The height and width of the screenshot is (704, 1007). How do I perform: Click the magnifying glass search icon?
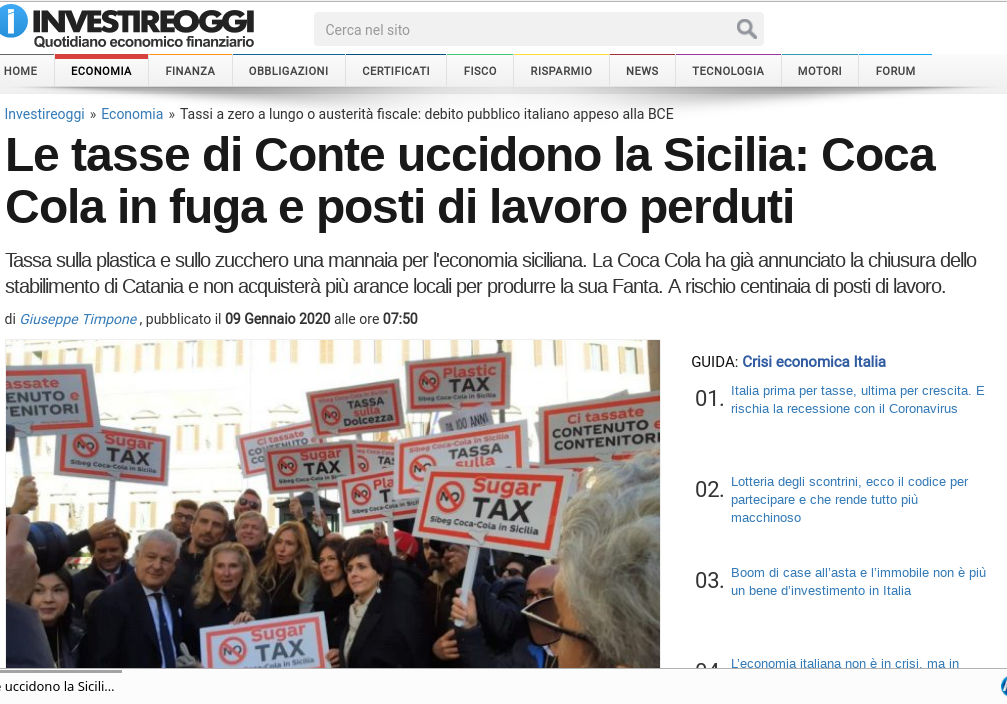tap(746, 29)
